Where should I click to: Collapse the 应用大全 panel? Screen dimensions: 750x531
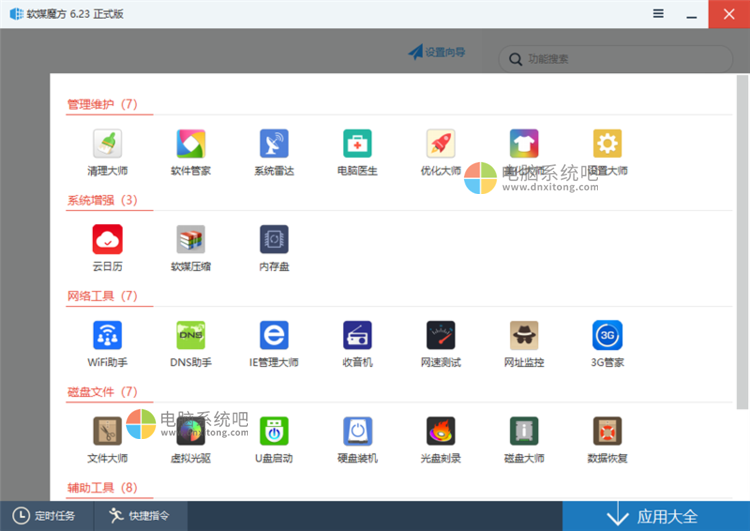[656, 516]
